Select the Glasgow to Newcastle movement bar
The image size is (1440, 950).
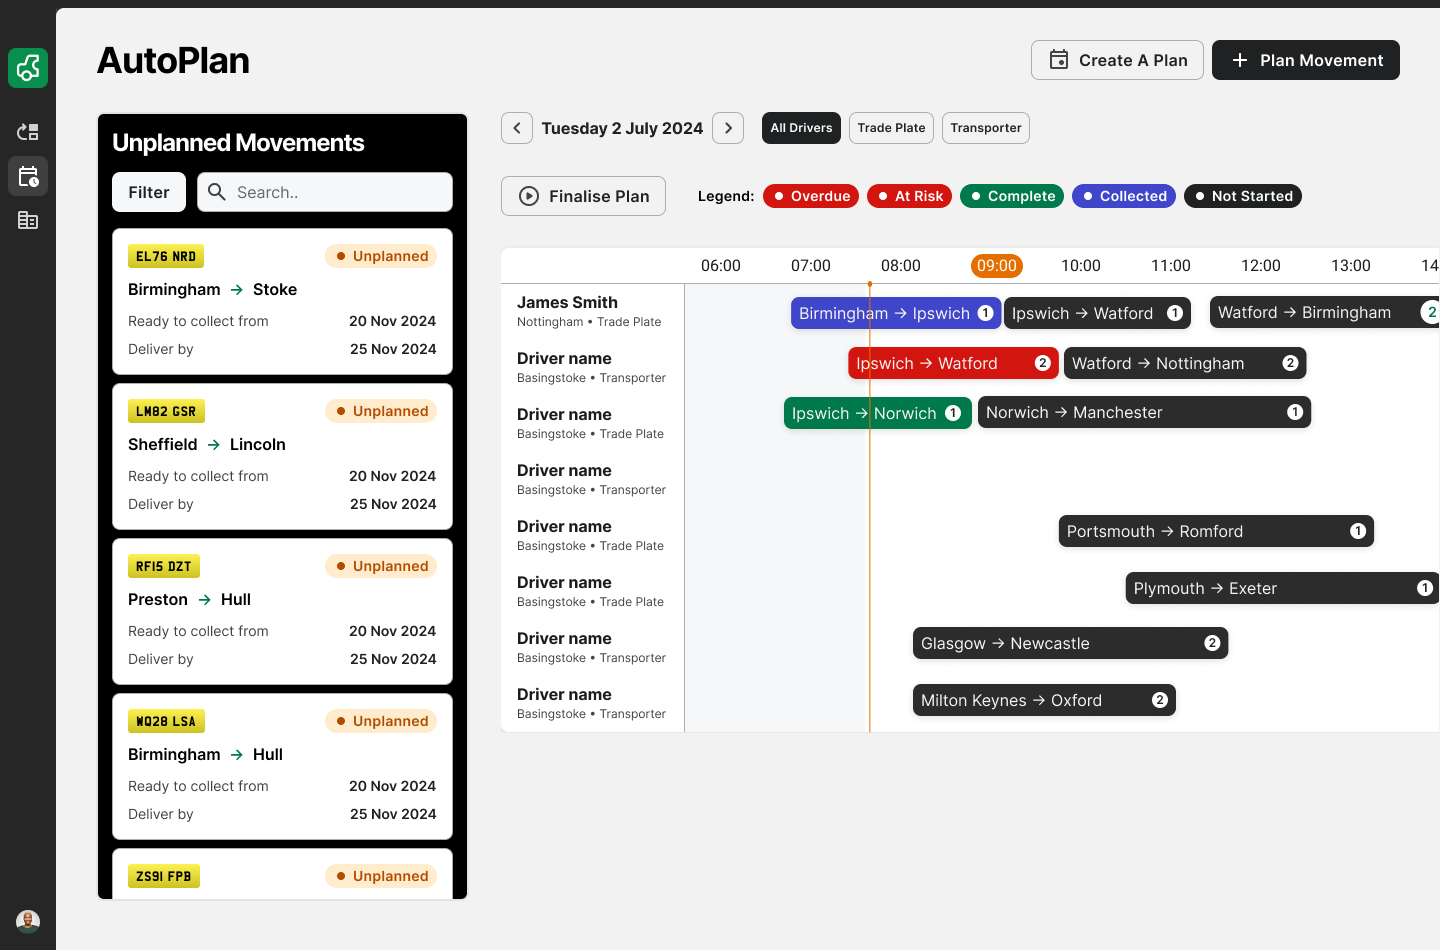(1069, 643)
